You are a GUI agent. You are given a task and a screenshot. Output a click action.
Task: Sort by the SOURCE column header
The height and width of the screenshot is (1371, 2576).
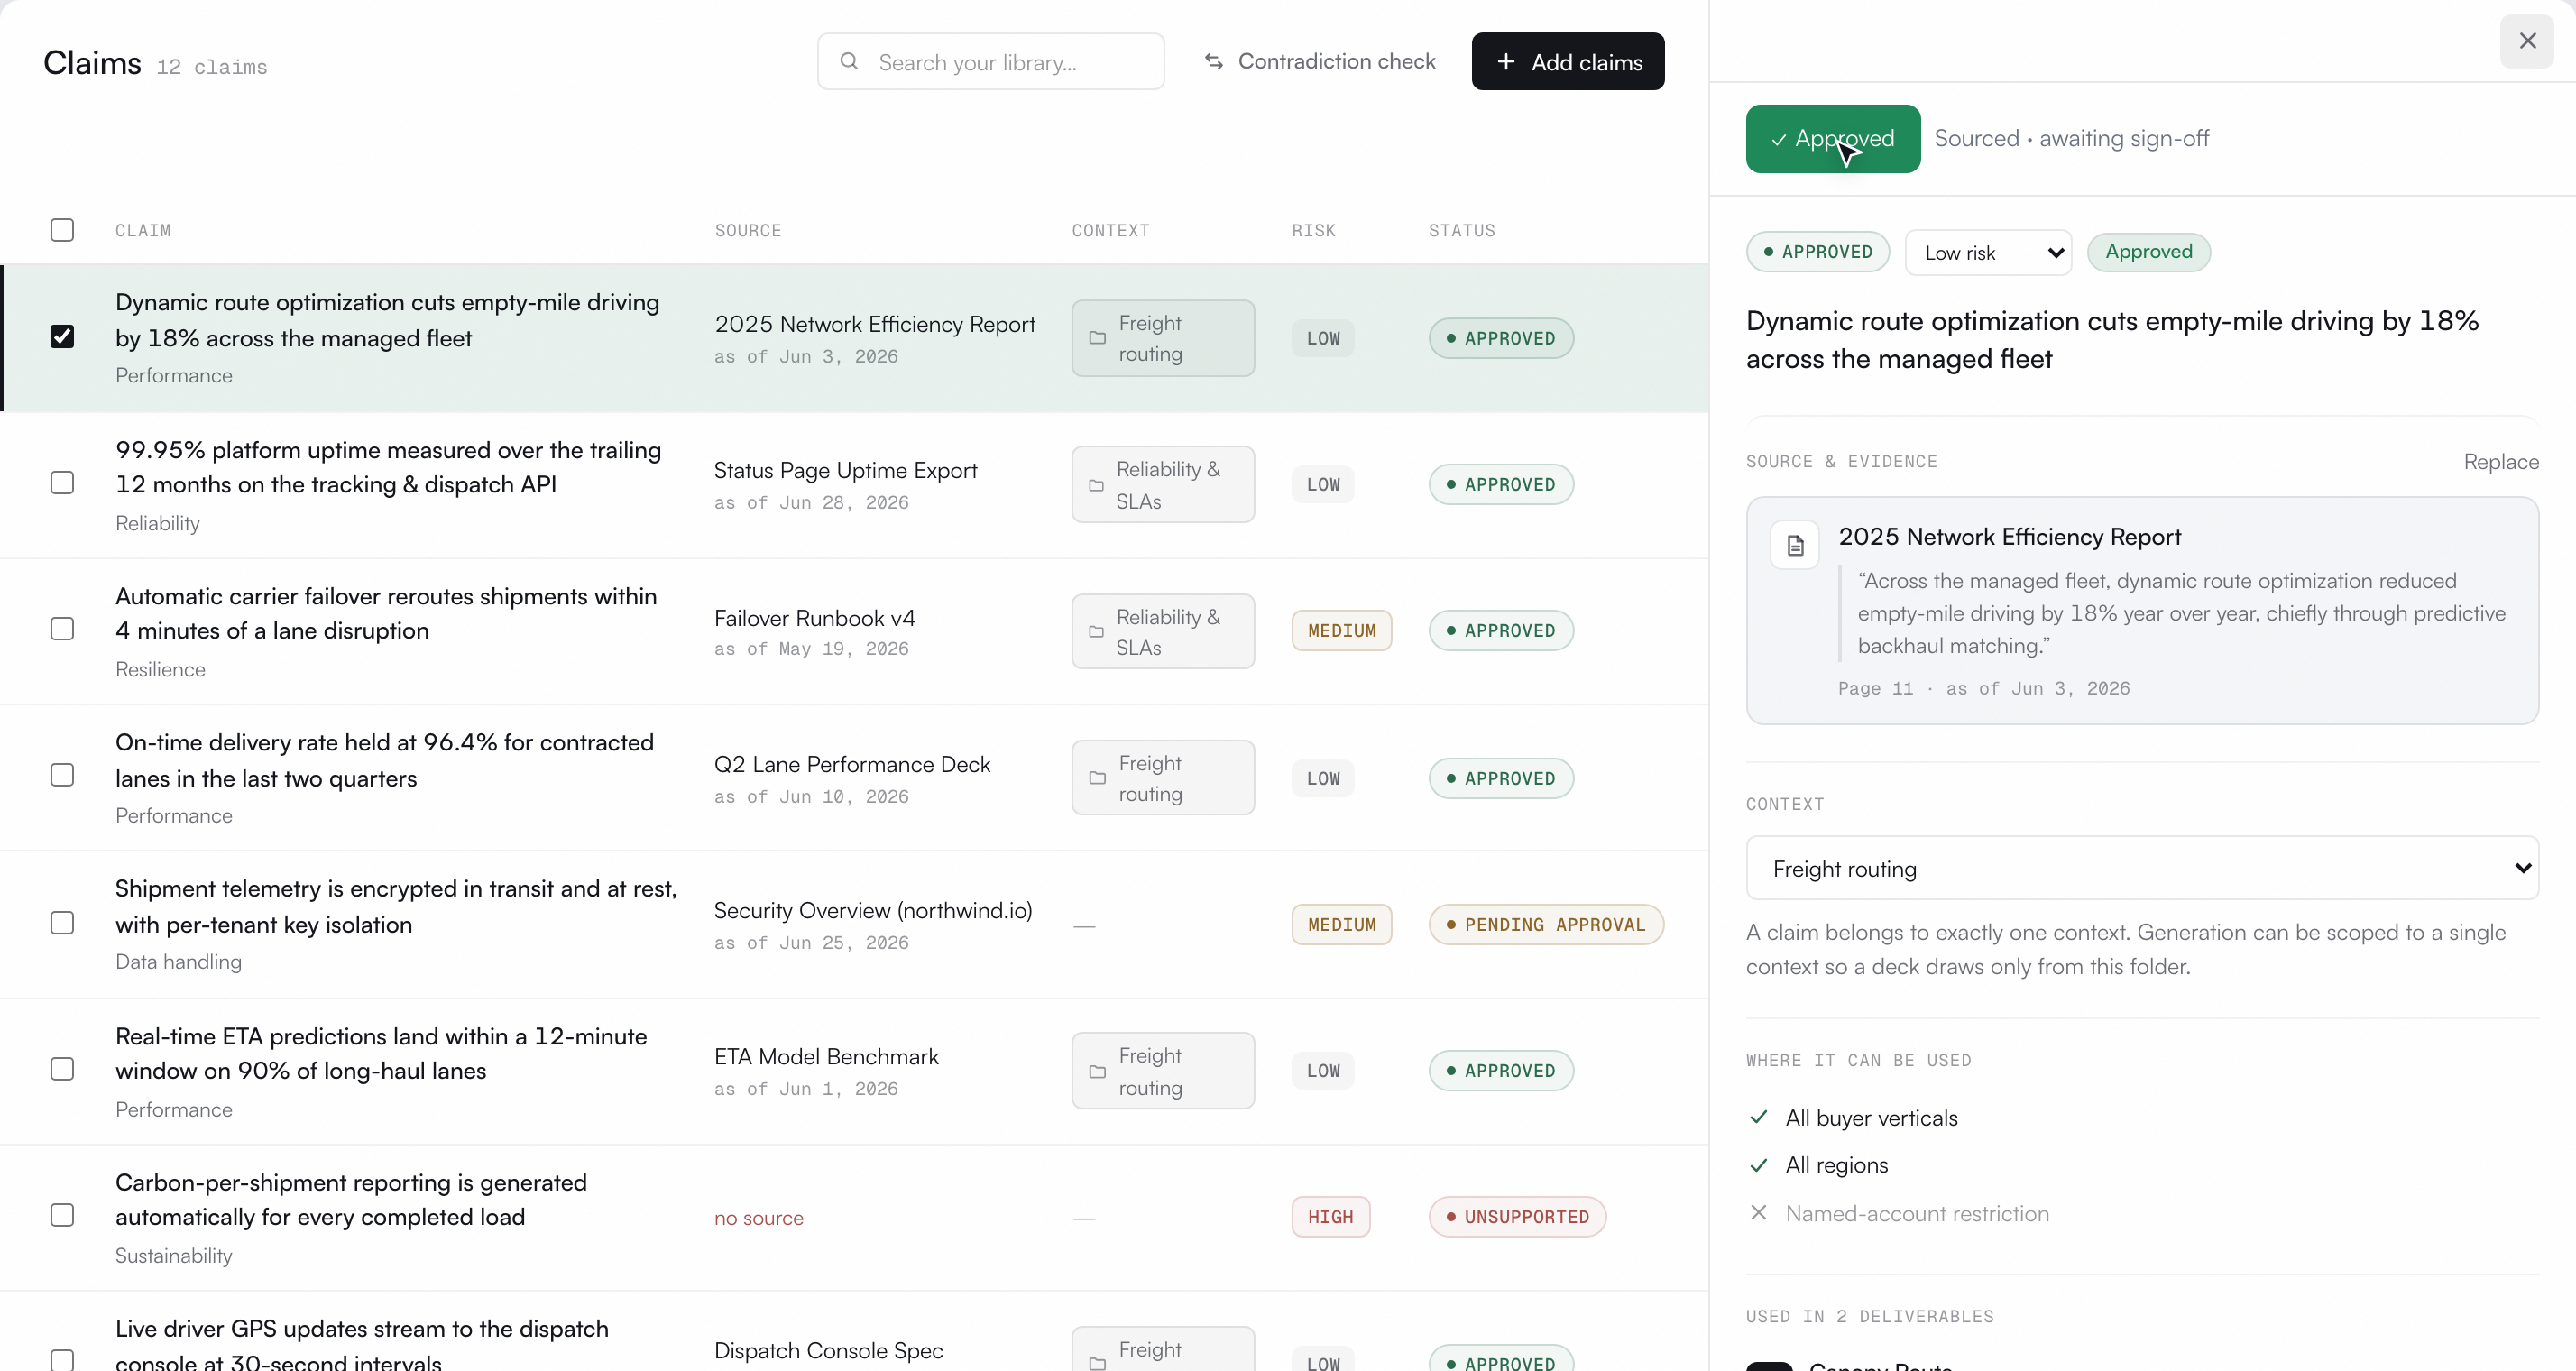[748, 230]
